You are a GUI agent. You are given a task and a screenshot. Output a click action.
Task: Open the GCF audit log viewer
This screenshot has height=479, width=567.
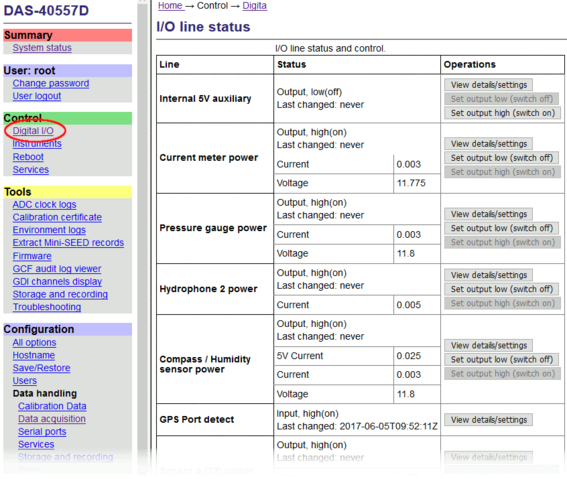tap(57, 269)
